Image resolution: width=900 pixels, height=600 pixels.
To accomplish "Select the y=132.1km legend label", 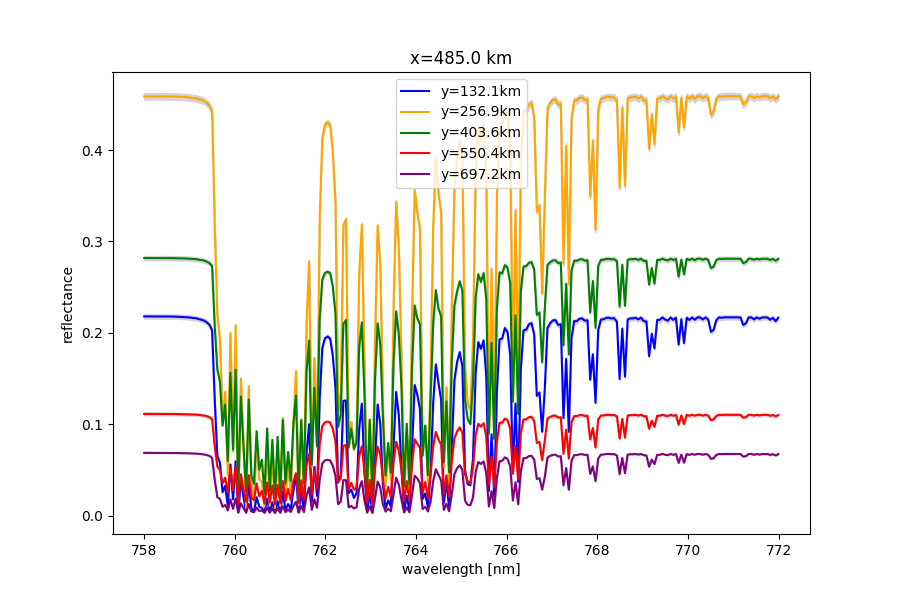I will 480,90.
